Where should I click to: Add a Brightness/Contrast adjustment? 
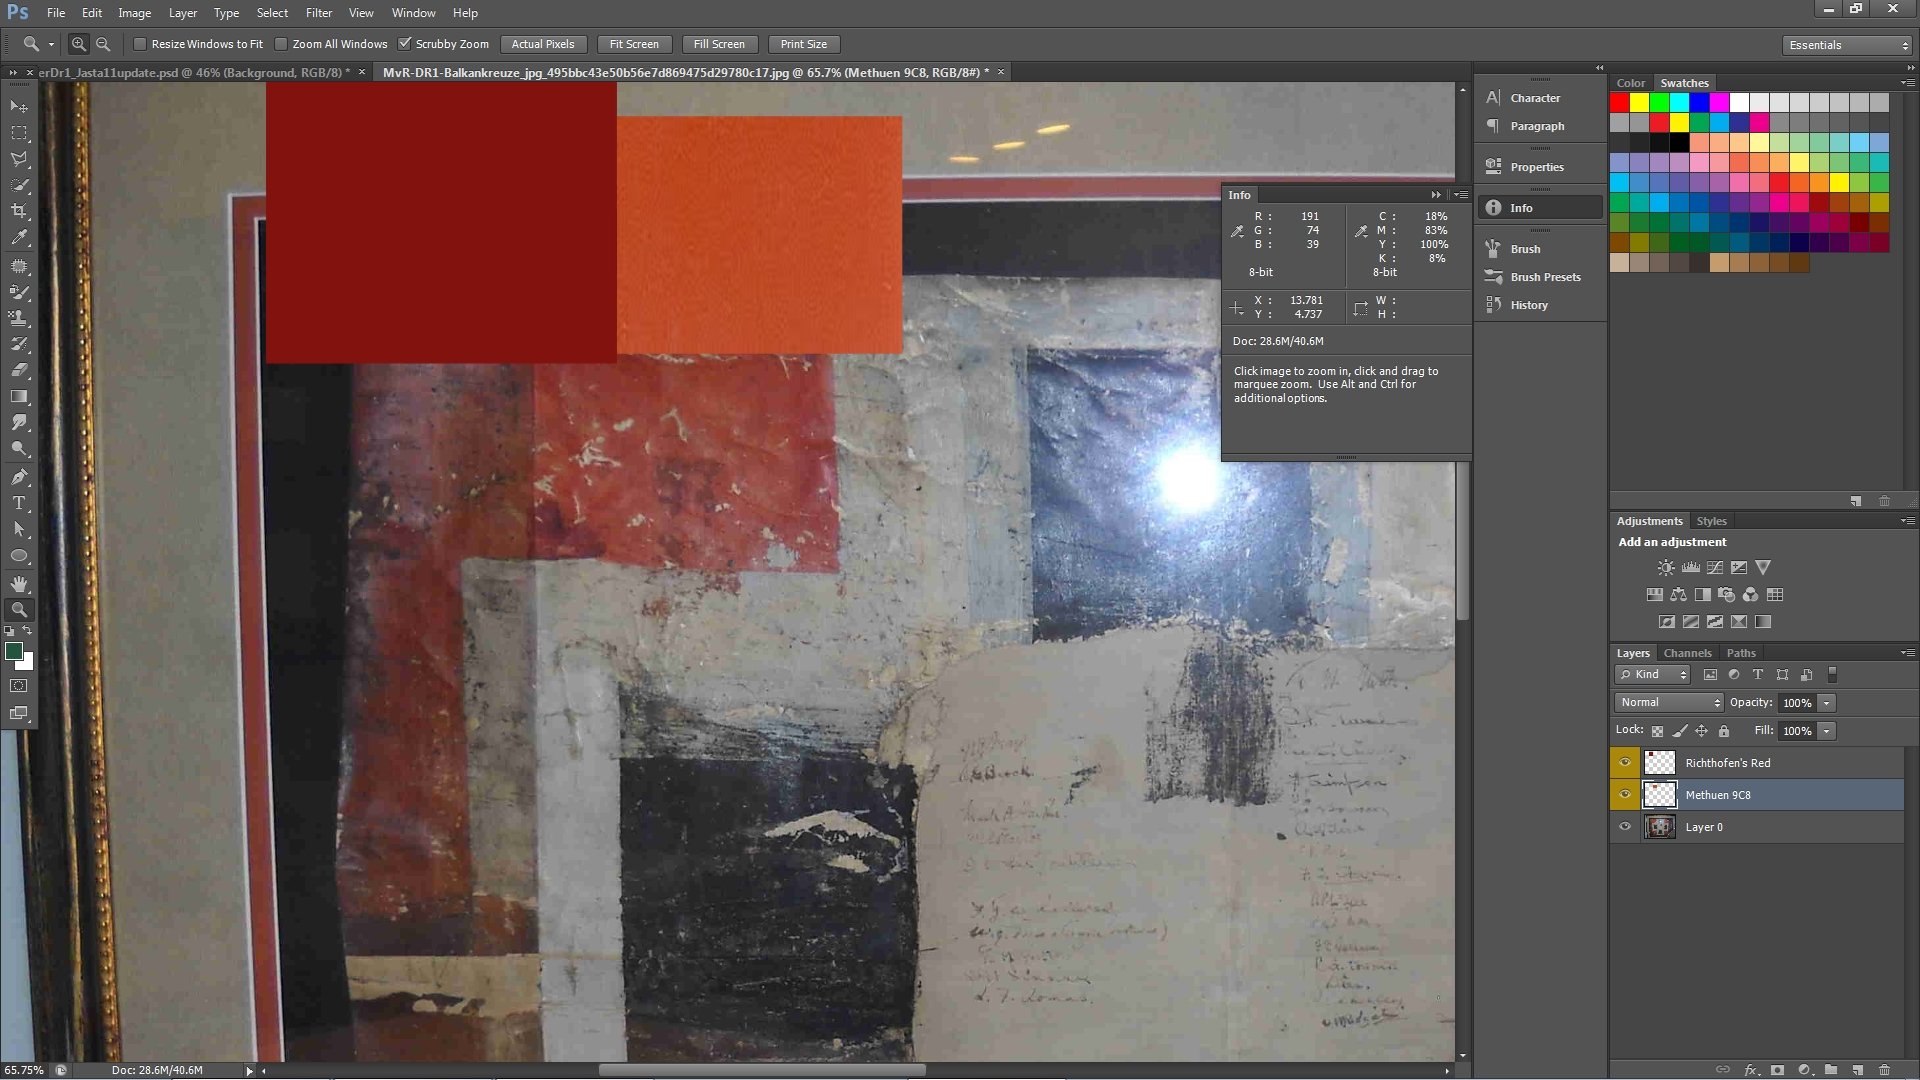coord(1665,567)
